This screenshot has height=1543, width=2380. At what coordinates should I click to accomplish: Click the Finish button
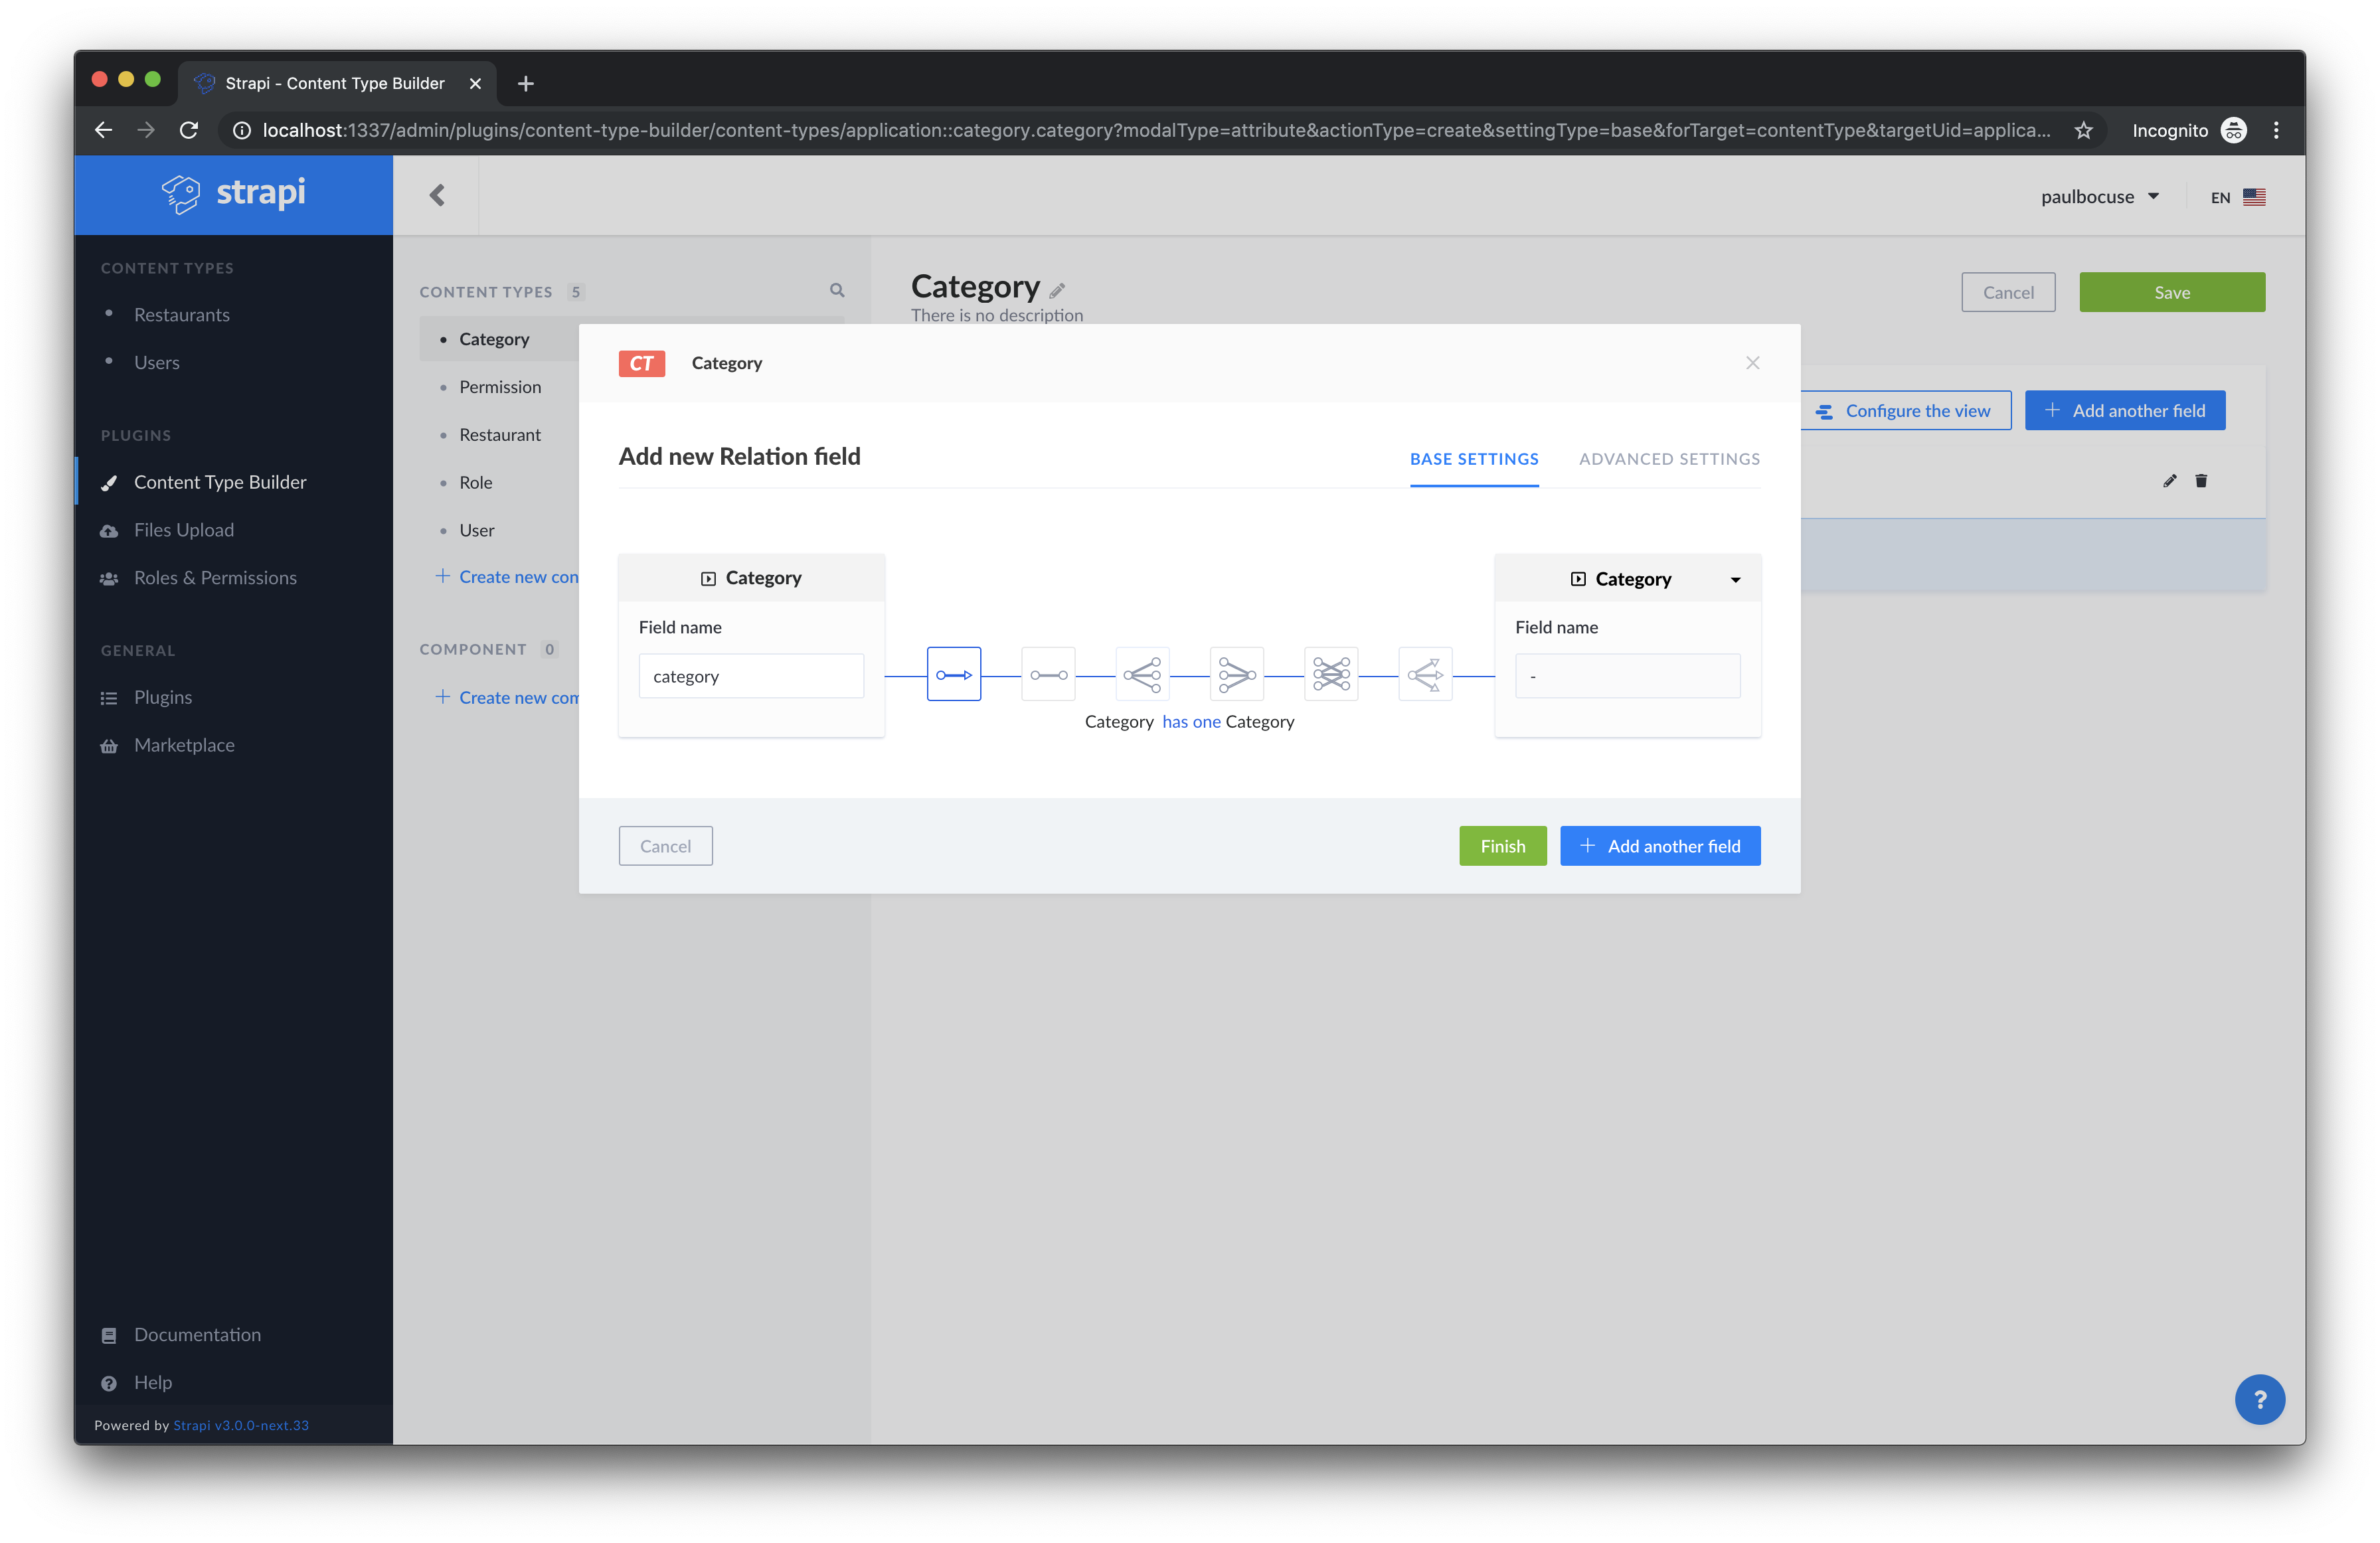coord(1502,845)
